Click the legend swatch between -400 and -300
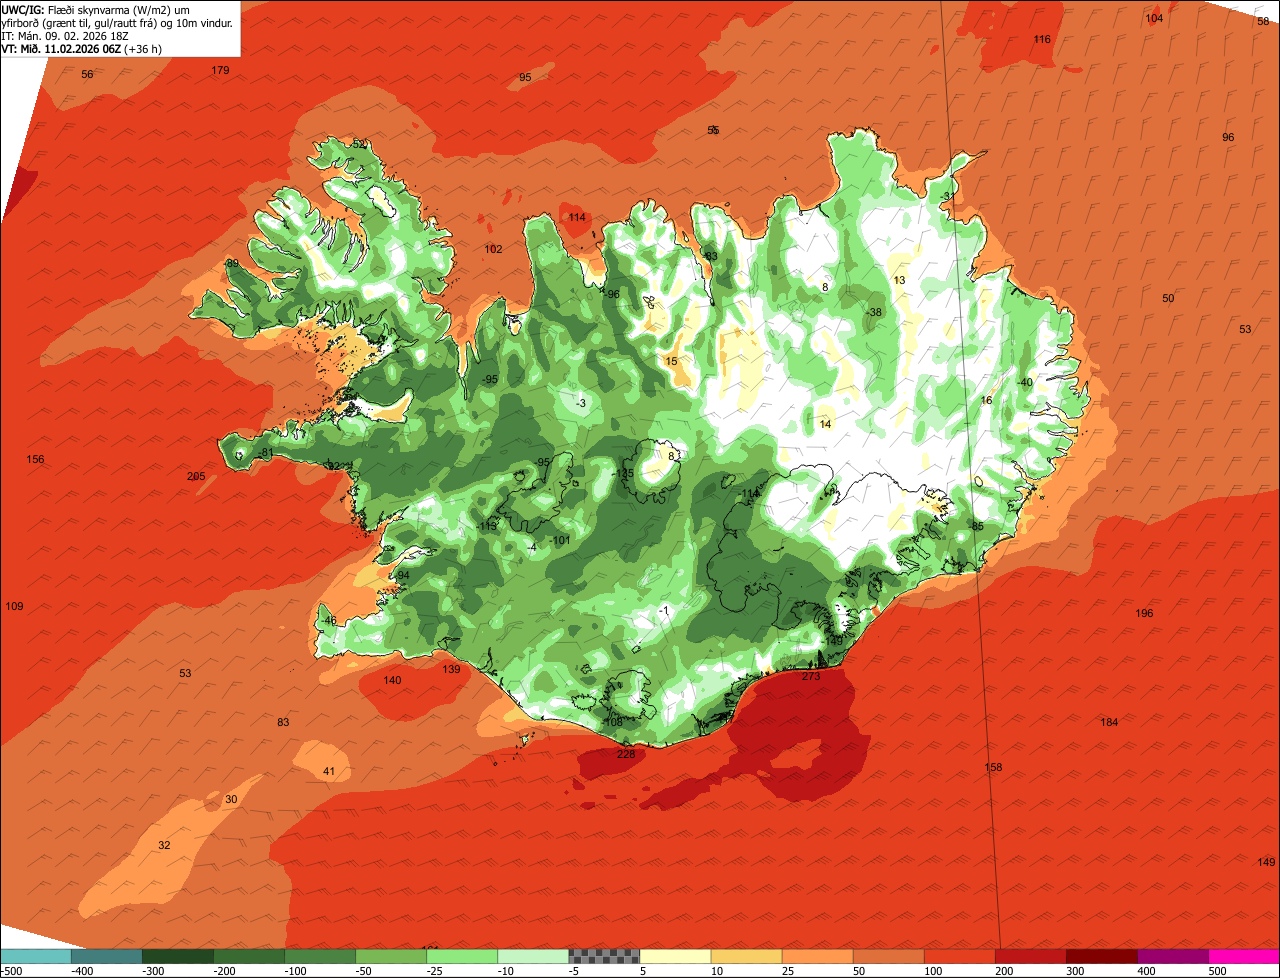Image resolution: width=1280 pixels, height=978 pixels. click(x=106, y=956)
